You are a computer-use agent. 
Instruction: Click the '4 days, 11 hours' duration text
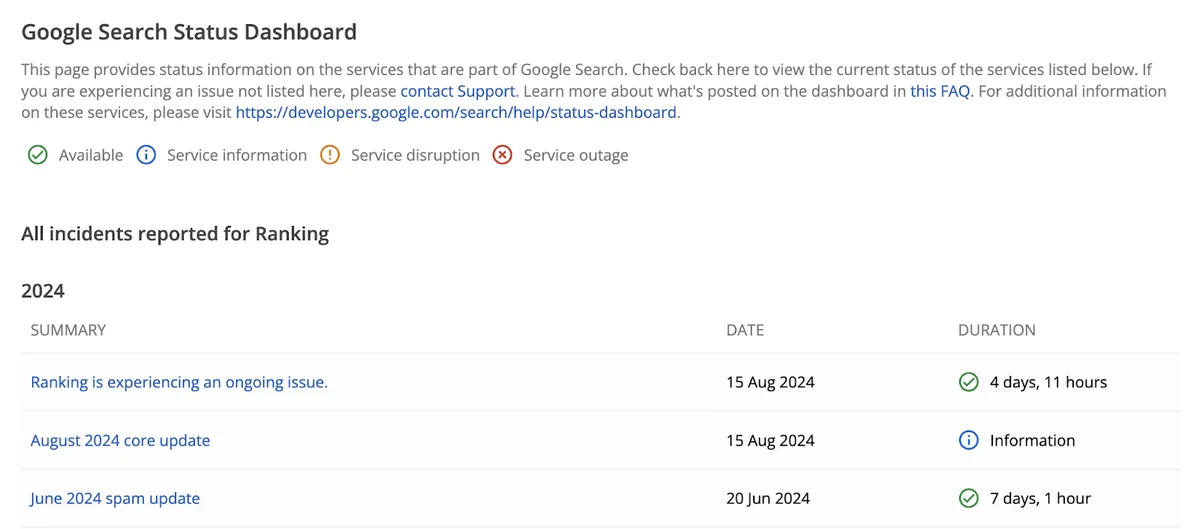click(1048, 382)
